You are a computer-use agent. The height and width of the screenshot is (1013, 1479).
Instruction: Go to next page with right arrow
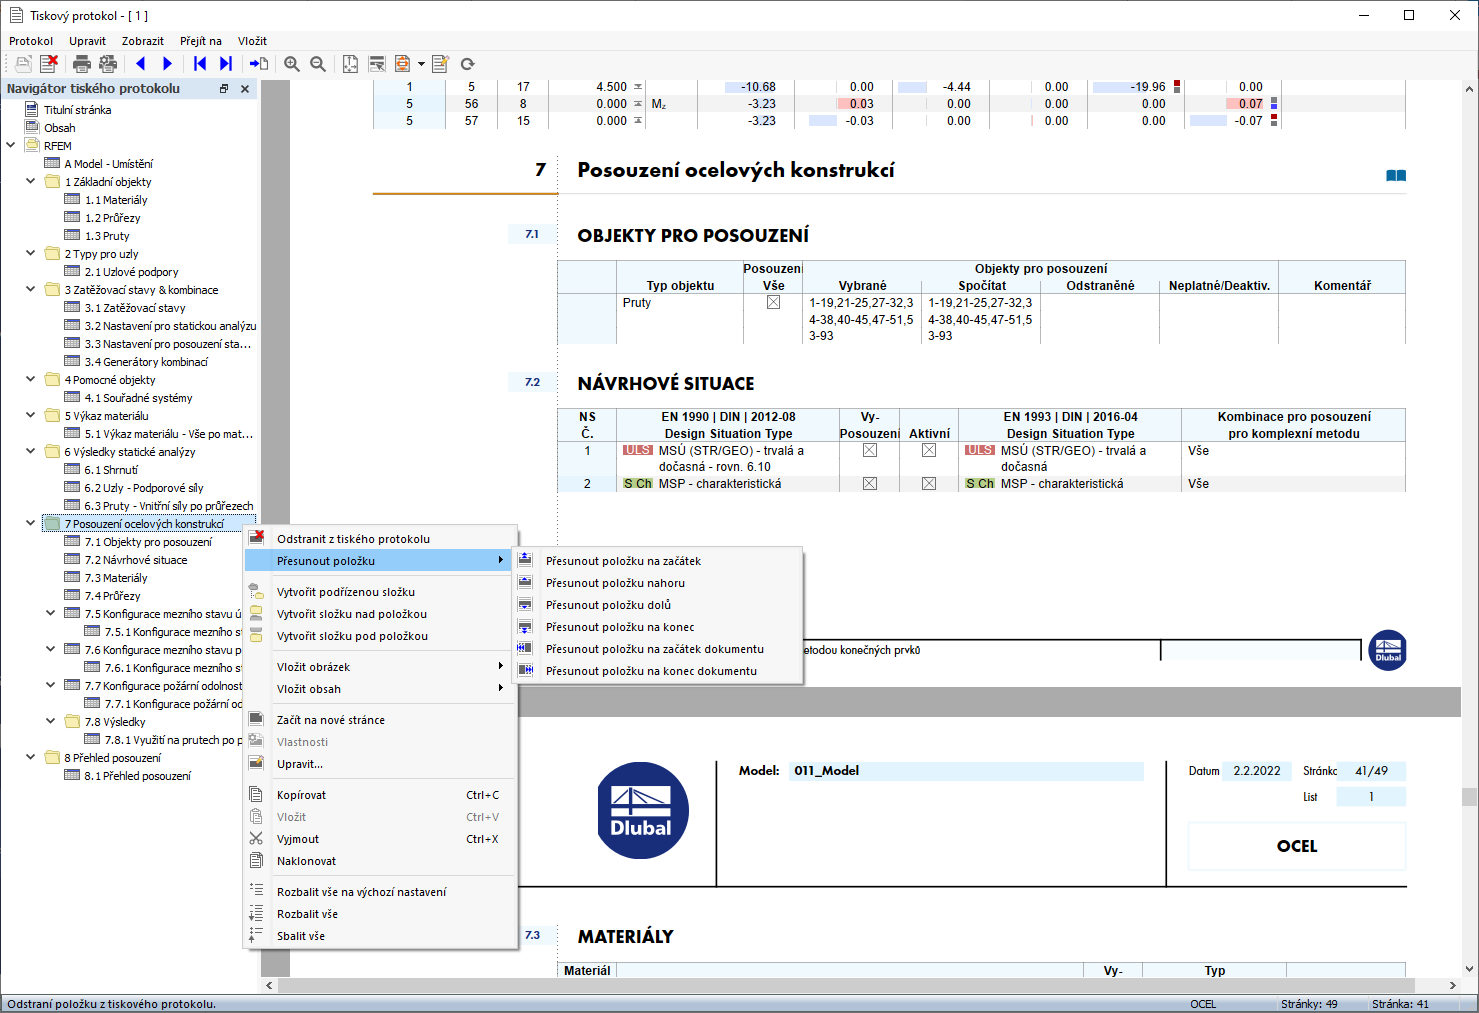(167, 64)
